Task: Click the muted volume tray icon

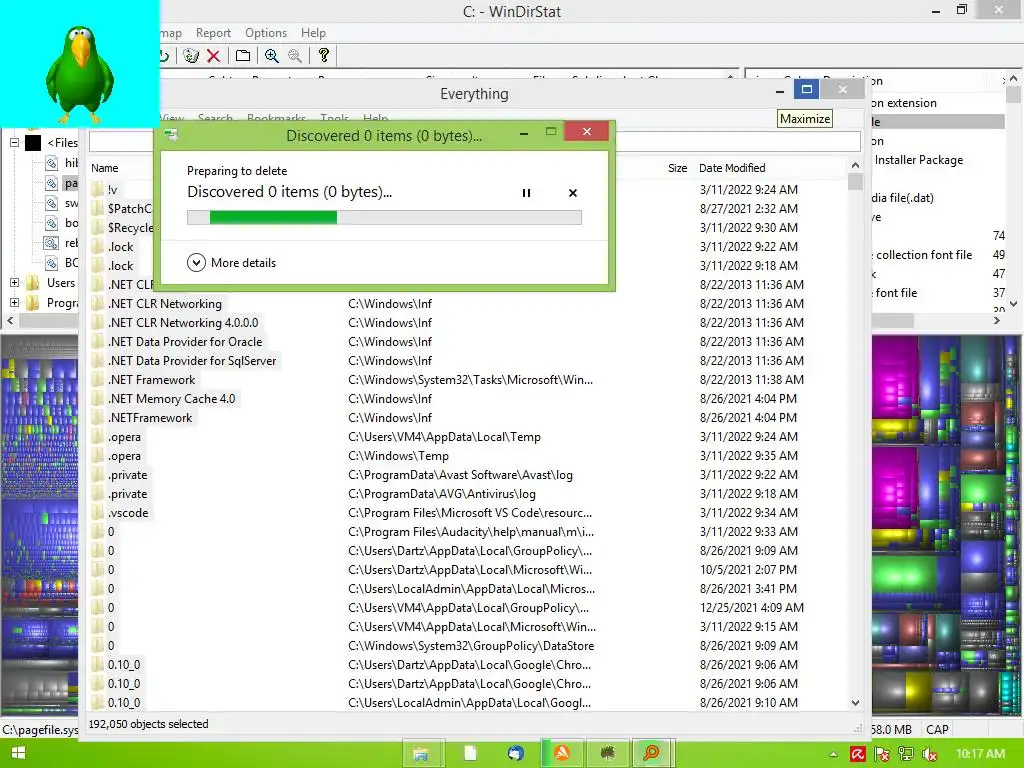Action: pyautogui.click(x=929, y=754)
